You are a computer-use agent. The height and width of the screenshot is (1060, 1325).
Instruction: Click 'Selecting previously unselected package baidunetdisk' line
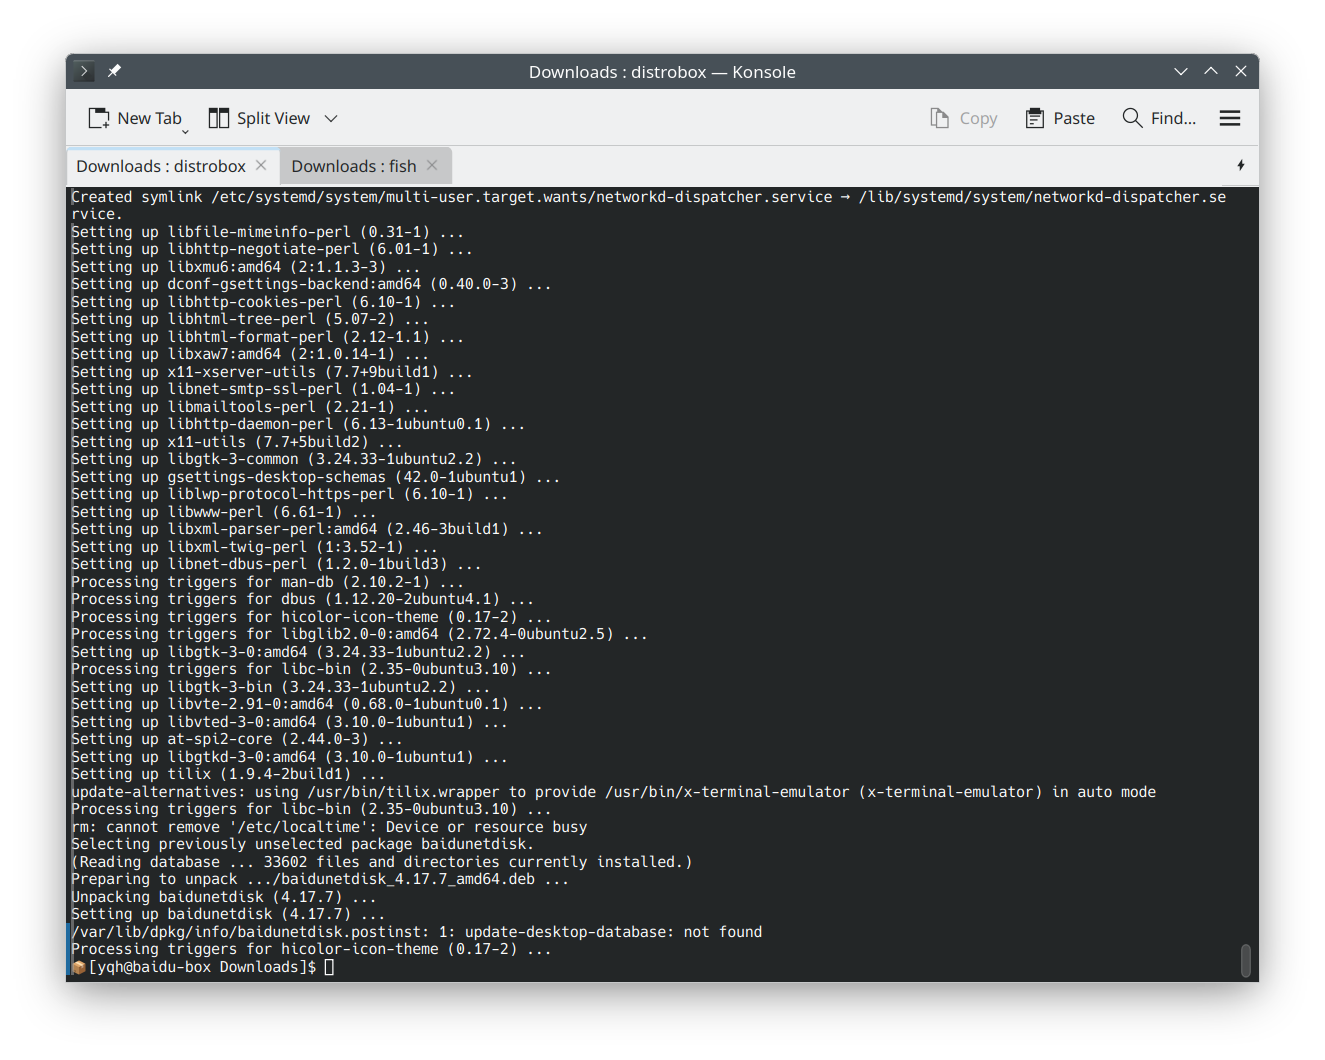(x=303, y=844)
